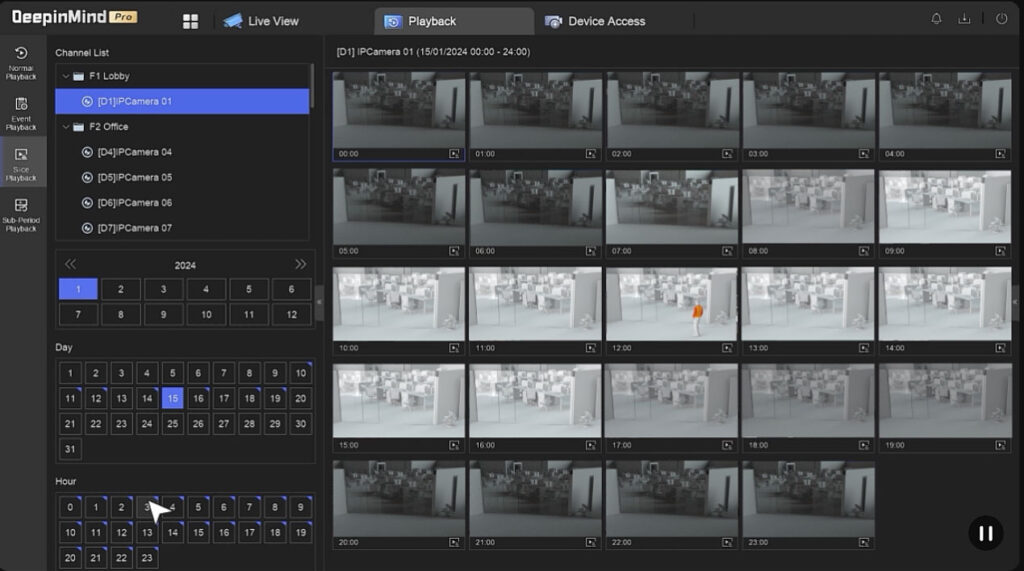Open the Device Access tab
This screenshot has width=1024, height=571.
pyautogui.click(x=595, y=21)
